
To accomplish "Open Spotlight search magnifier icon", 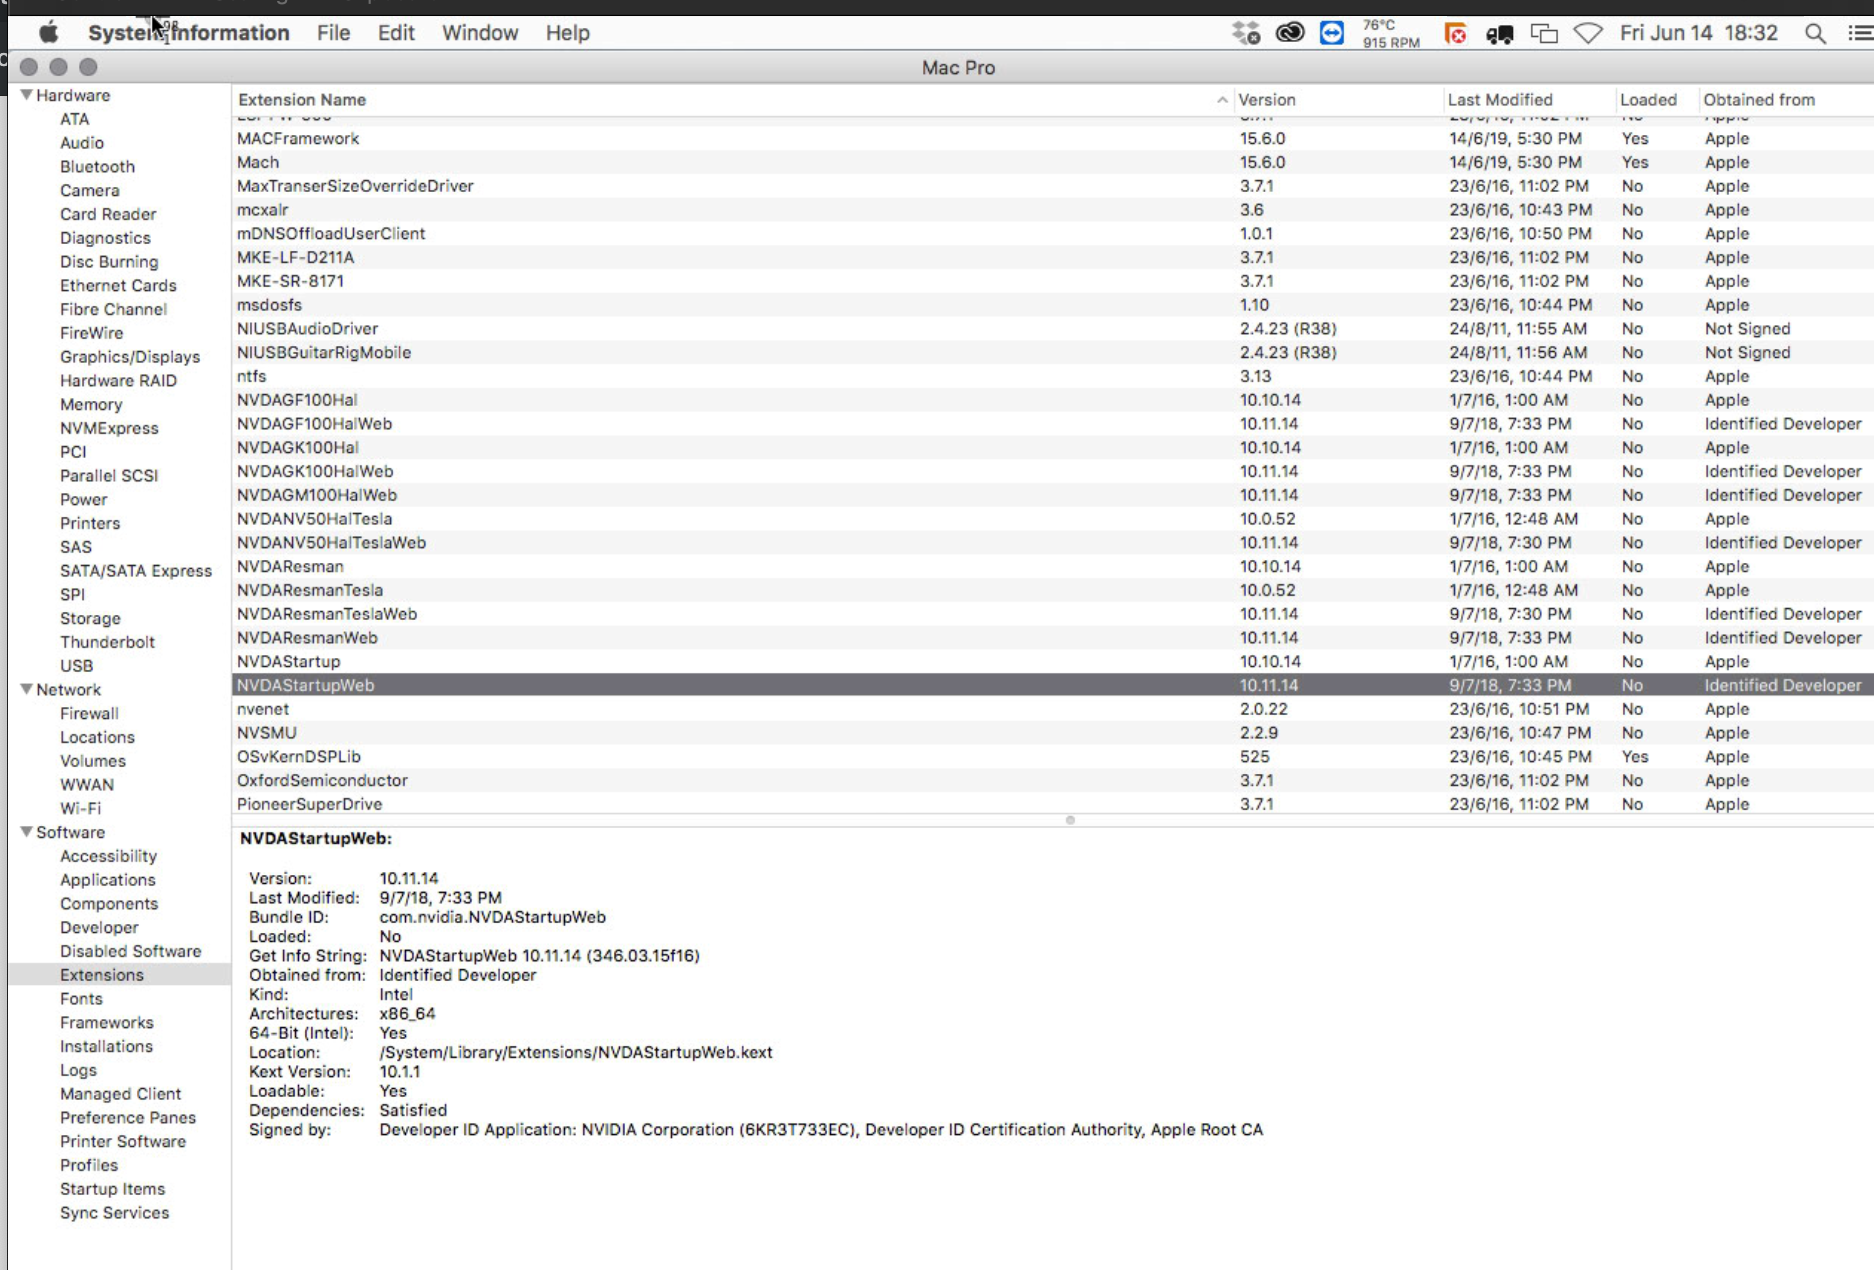I will pyautogui.click(x=1815, y=33).
